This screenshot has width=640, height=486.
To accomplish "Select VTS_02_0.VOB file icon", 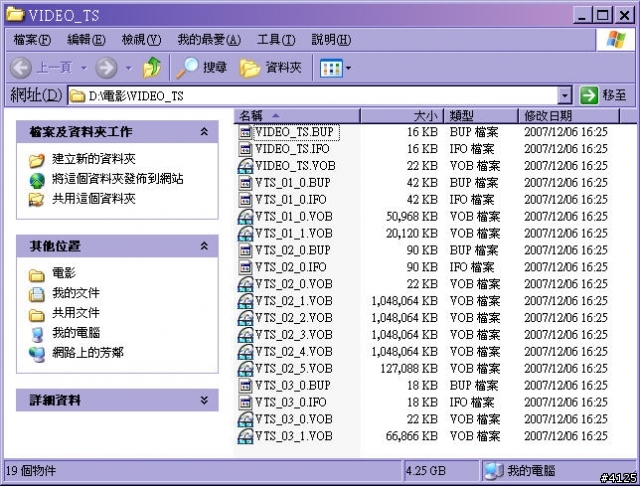I will pyautogui.click(x=245, y=284).
